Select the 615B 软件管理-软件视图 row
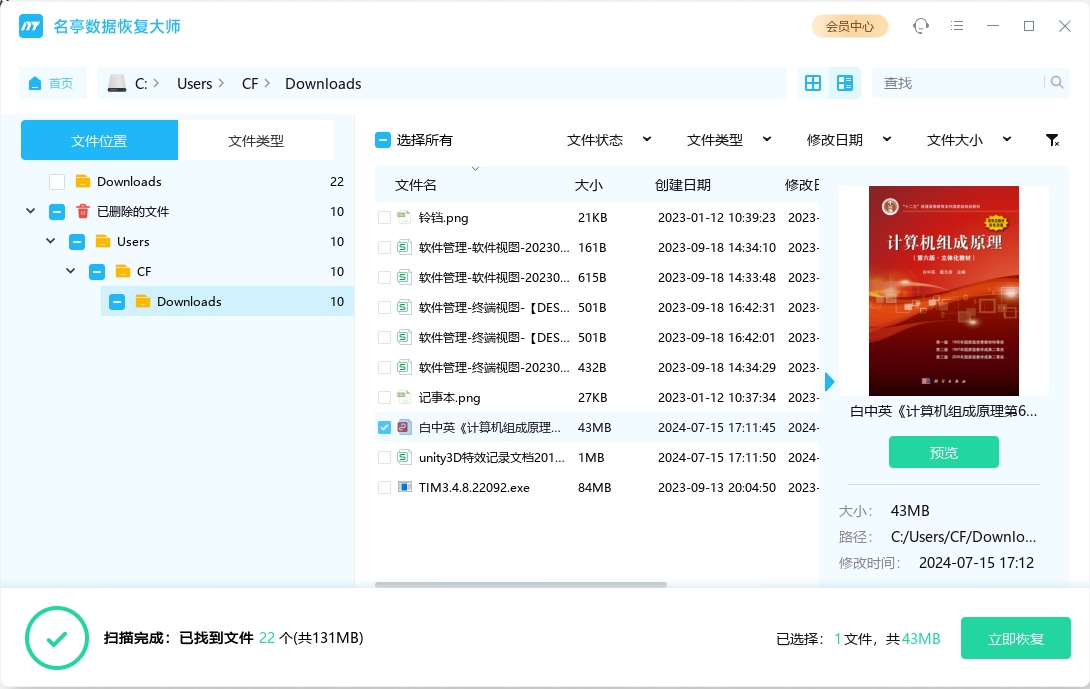1090x689 pixels. (x=597, y=277)
